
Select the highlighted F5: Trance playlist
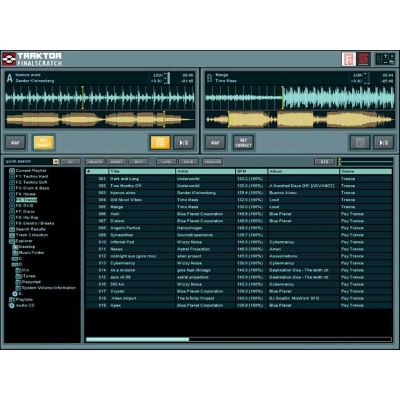point(26,200)
